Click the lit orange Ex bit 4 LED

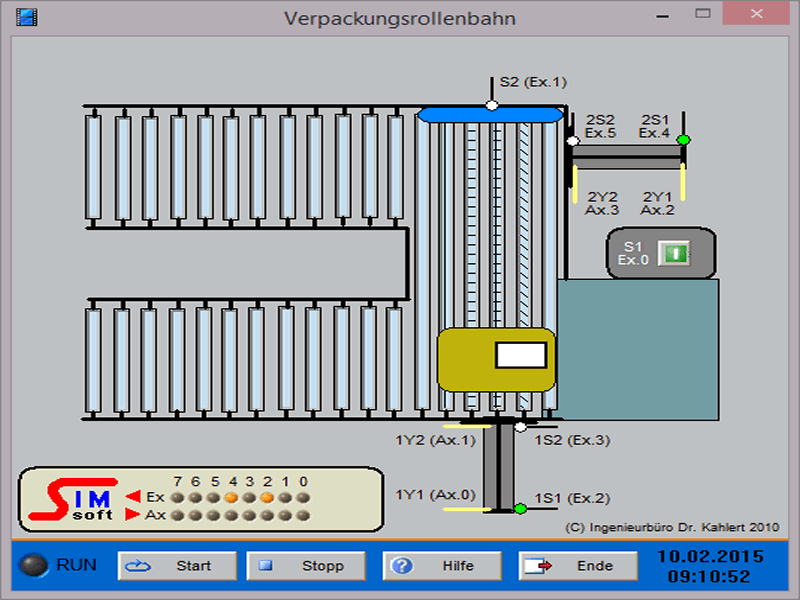pyautogui.click(x=231, y=497)
